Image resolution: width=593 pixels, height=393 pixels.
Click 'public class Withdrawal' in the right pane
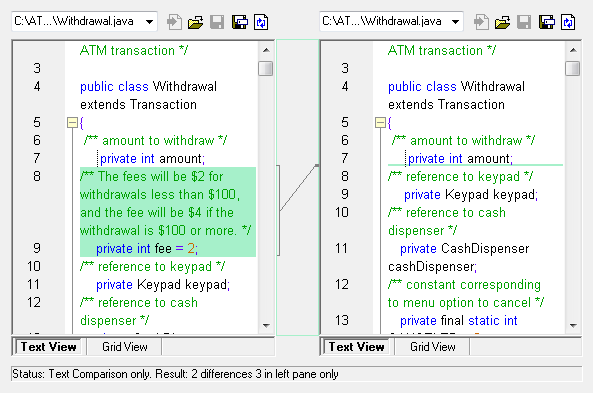pos(456,87)
